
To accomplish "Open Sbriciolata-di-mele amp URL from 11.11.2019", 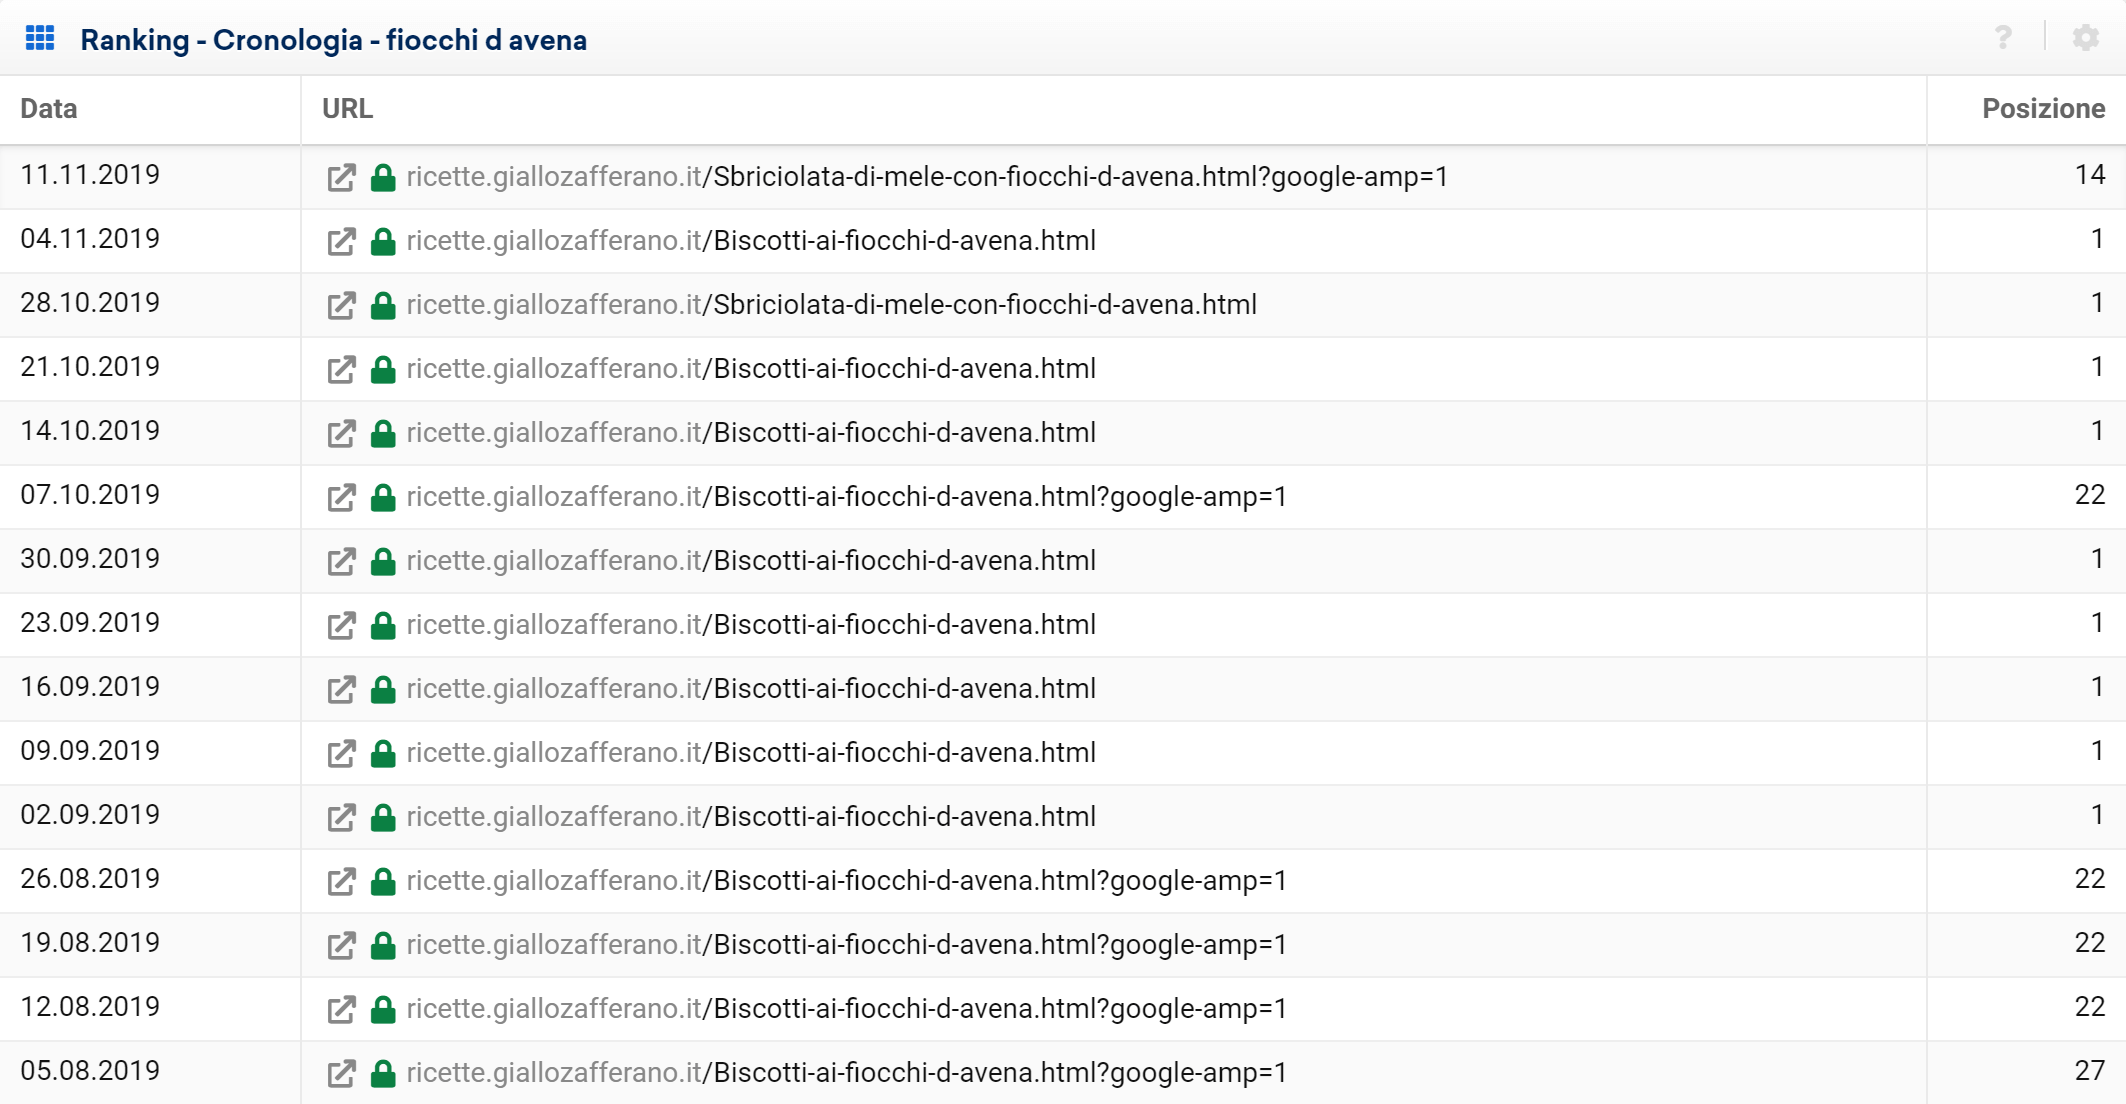I will click(927, 177).
